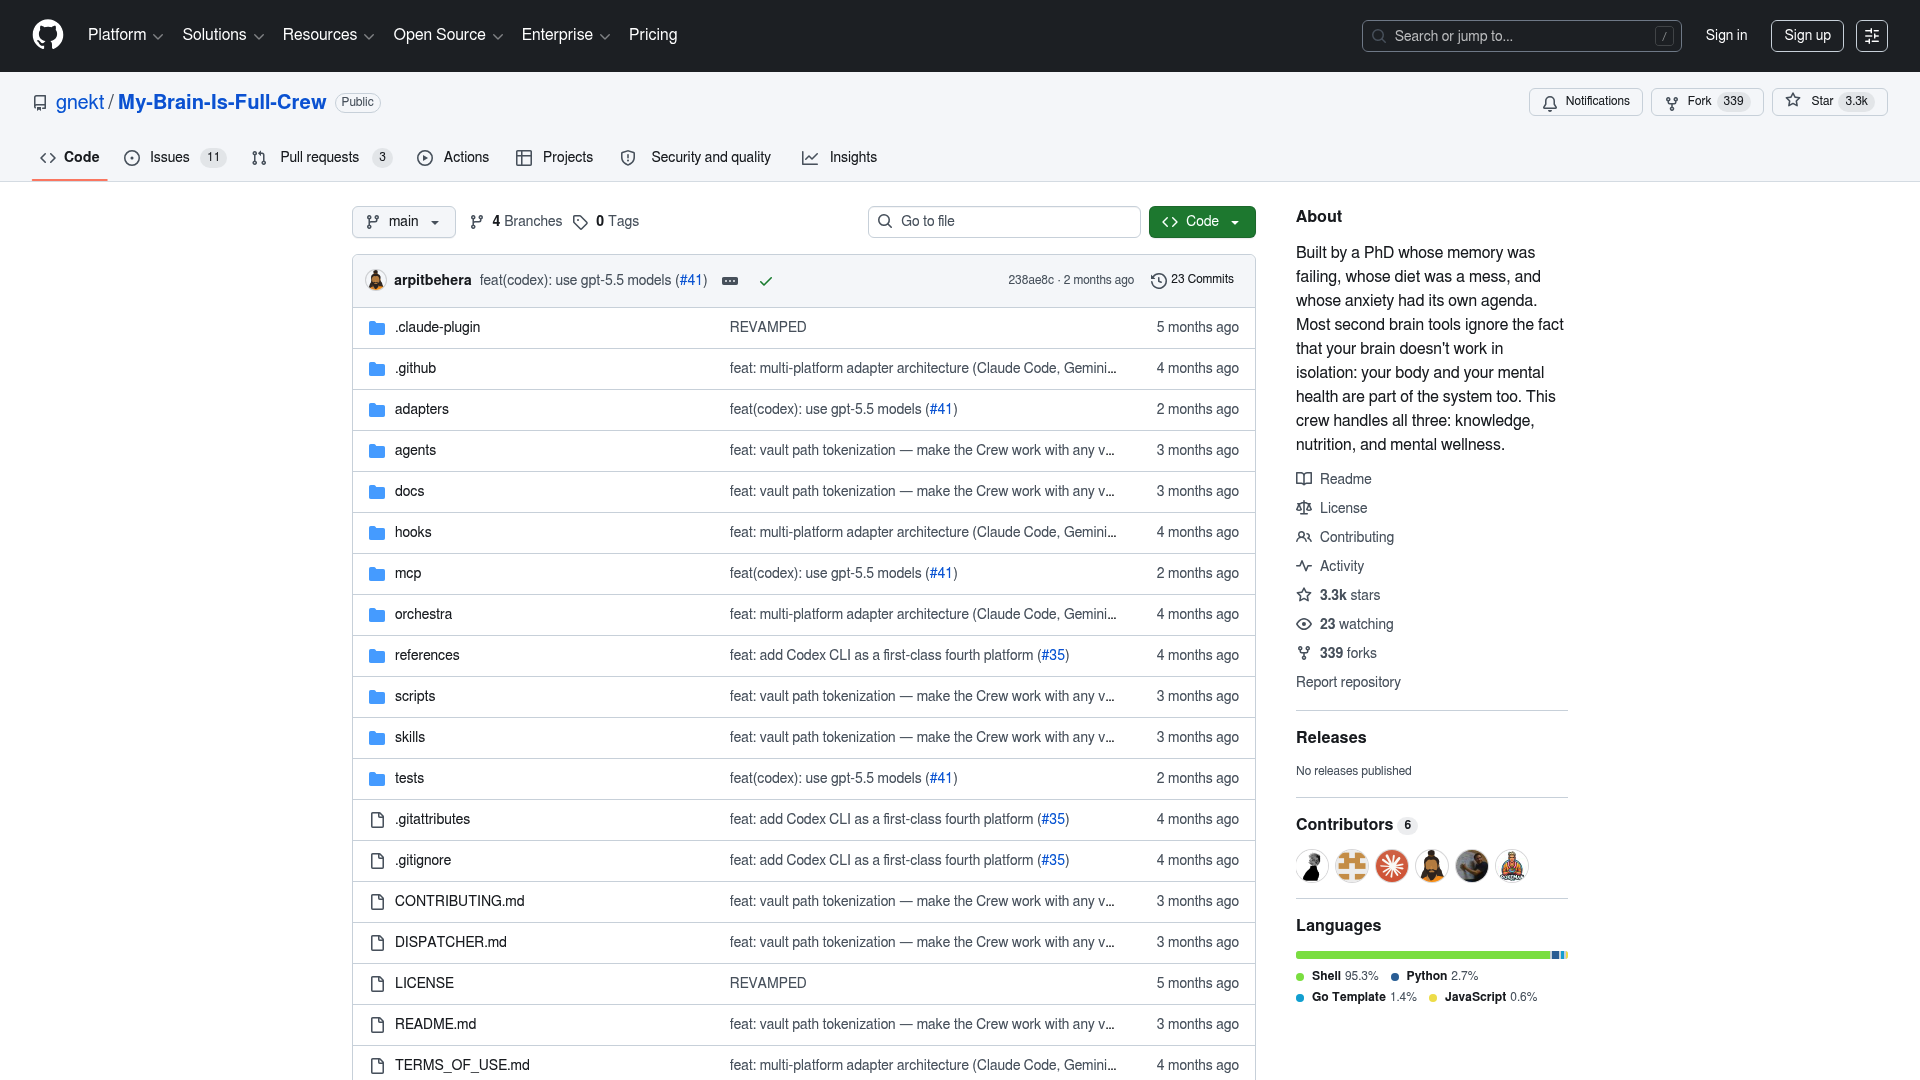Click the languages bar Shell segment

[x=1423, y=955]
